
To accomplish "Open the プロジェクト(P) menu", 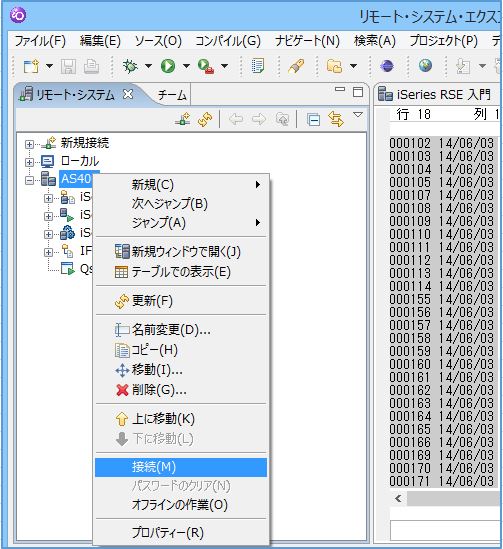I will (x=444, y=41).
